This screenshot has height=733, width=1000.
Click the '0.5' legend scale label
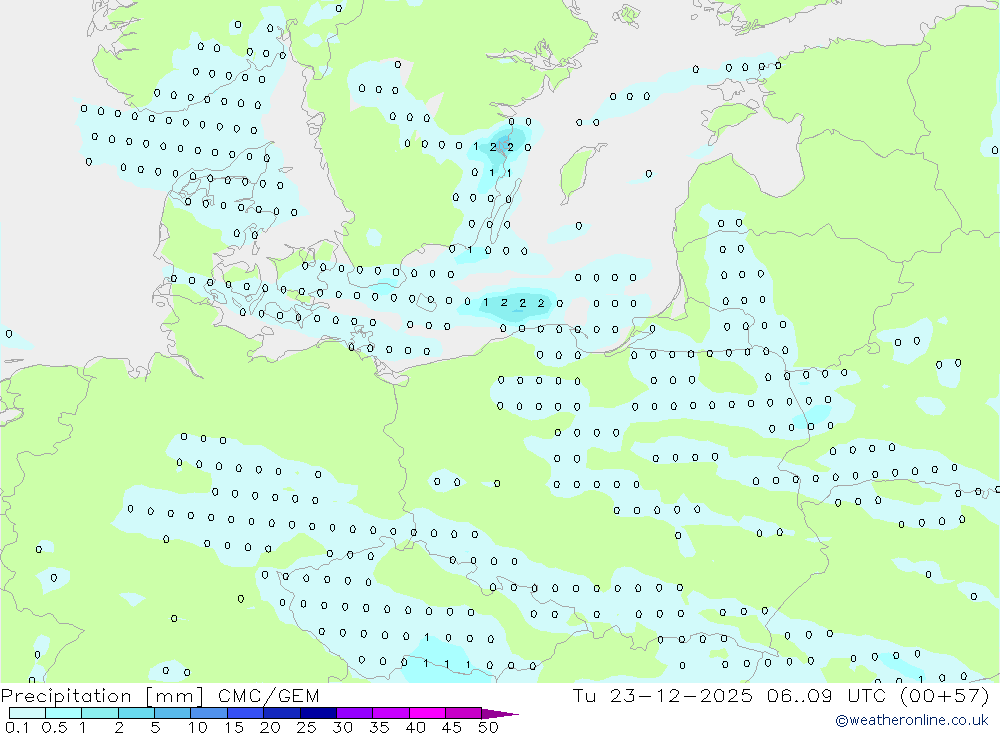point(54,727)
